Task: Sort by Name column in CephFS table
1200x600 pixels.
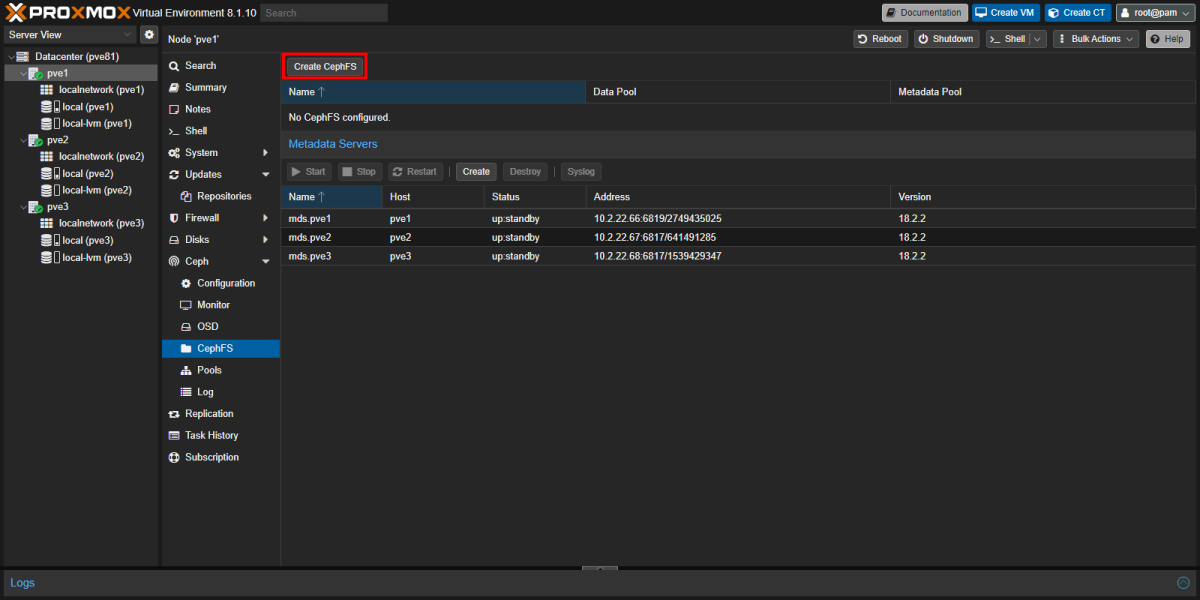Action: pos(433,92)
